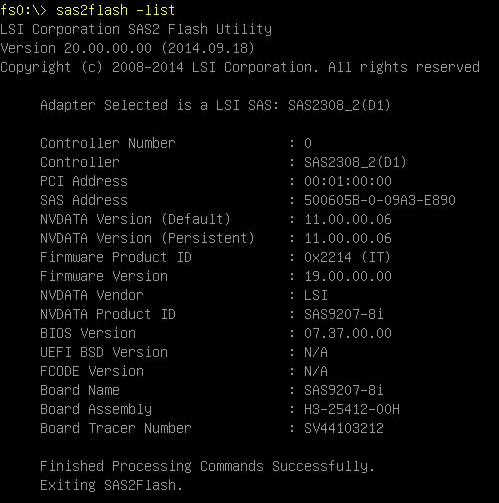Click the Firmware Version 19.00.00.00 value
Viewport: 499px width, 503px height.
pos(348,276)
